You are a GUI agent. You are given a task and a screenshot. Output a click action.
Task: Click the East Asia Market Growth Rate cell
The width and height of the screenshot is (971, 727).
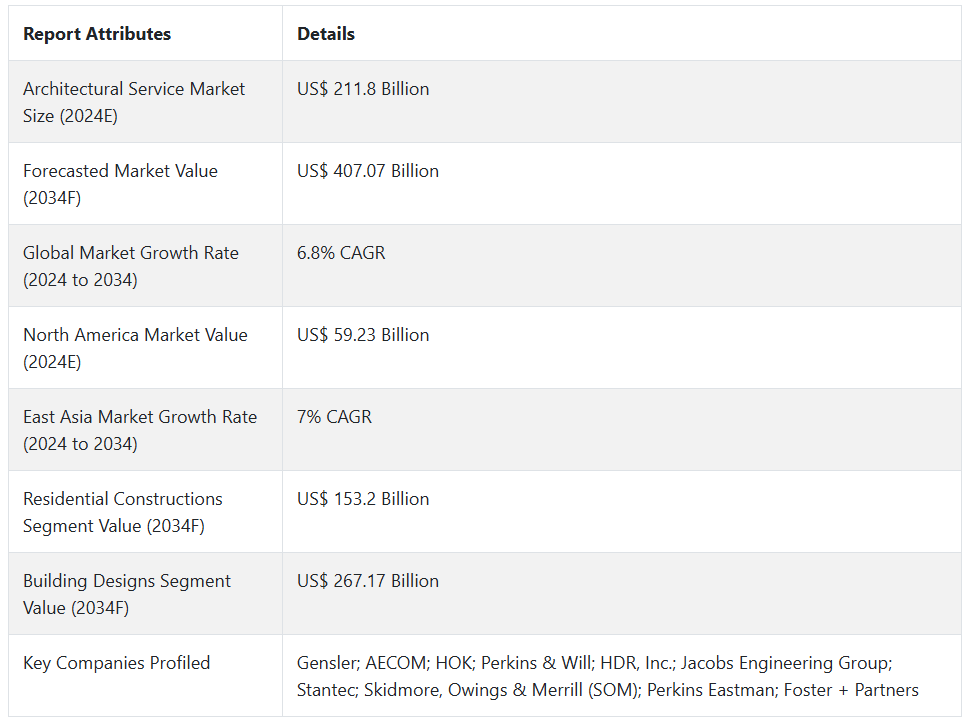140,430
